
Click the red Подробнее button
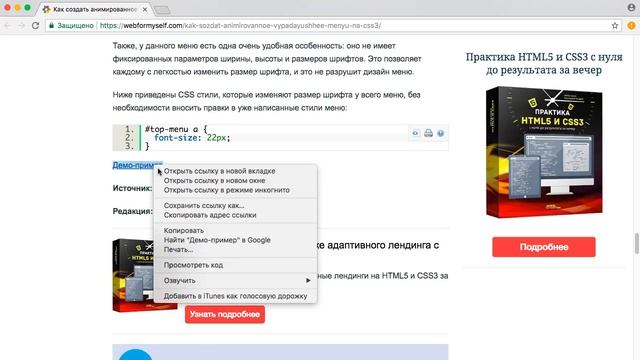tap(544, 247)
